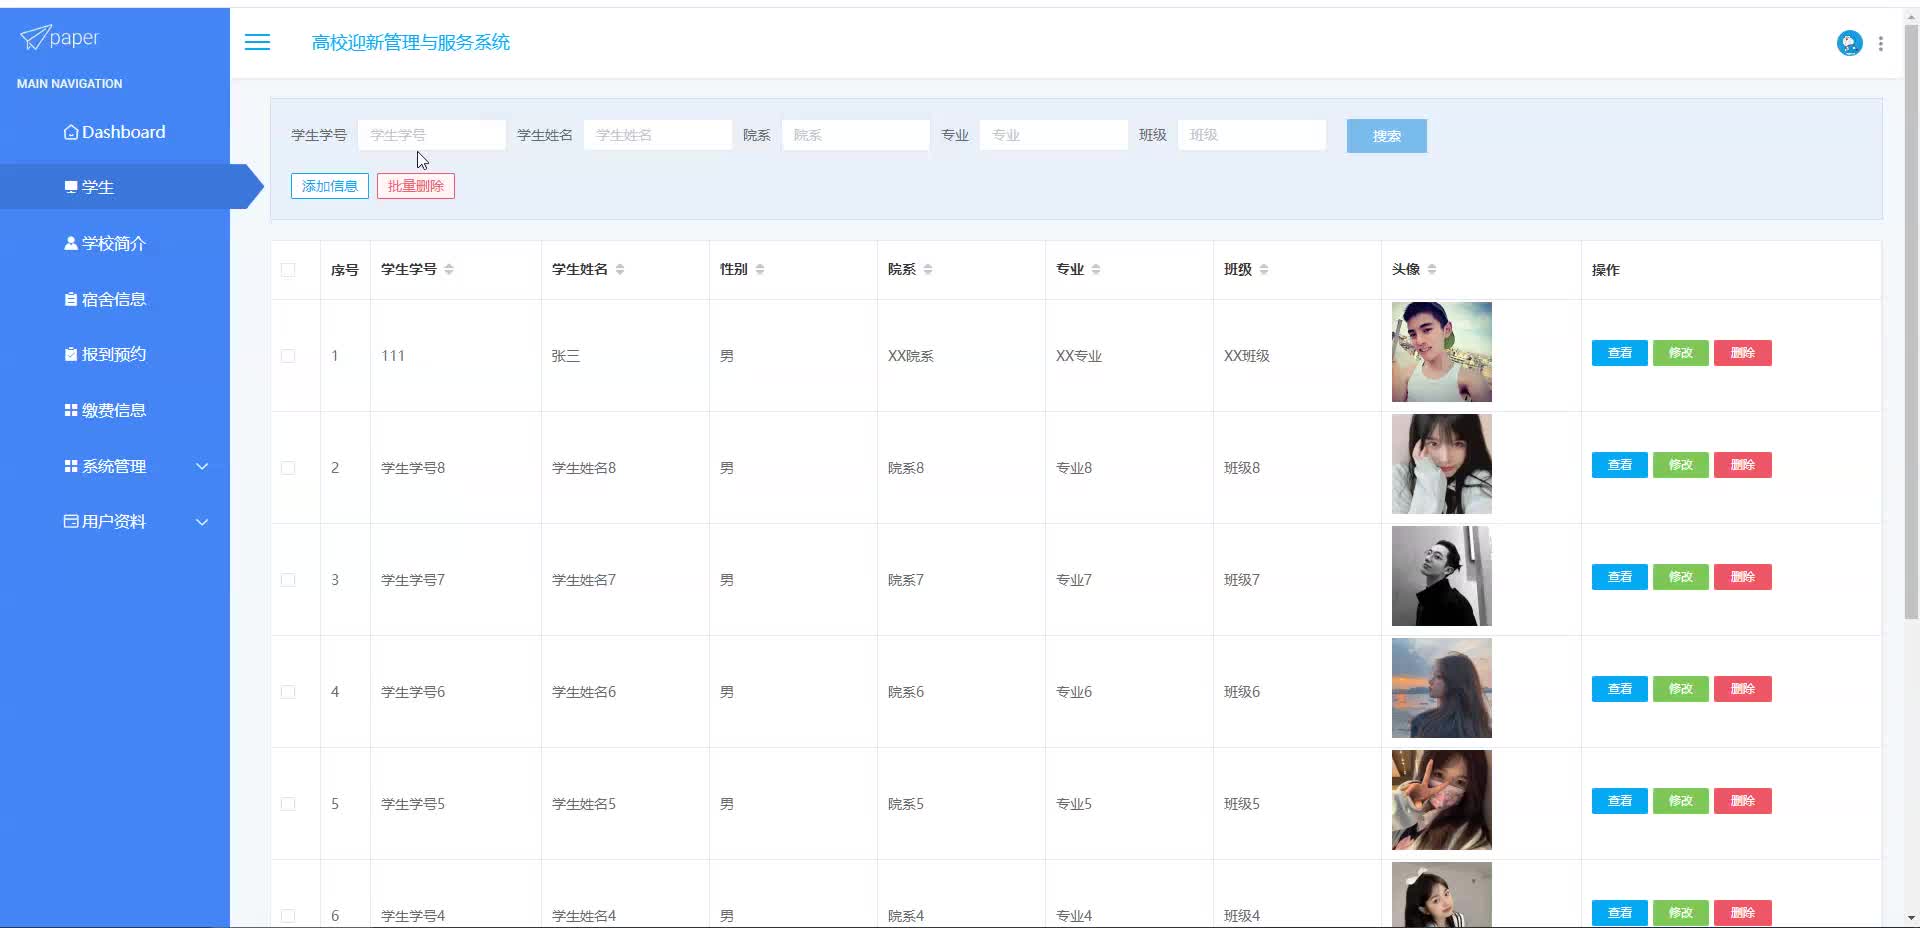This screenshot has width=1920, height=928.
Task: Click the vertical page scrollbar thumb
Action: point(1911,320)
